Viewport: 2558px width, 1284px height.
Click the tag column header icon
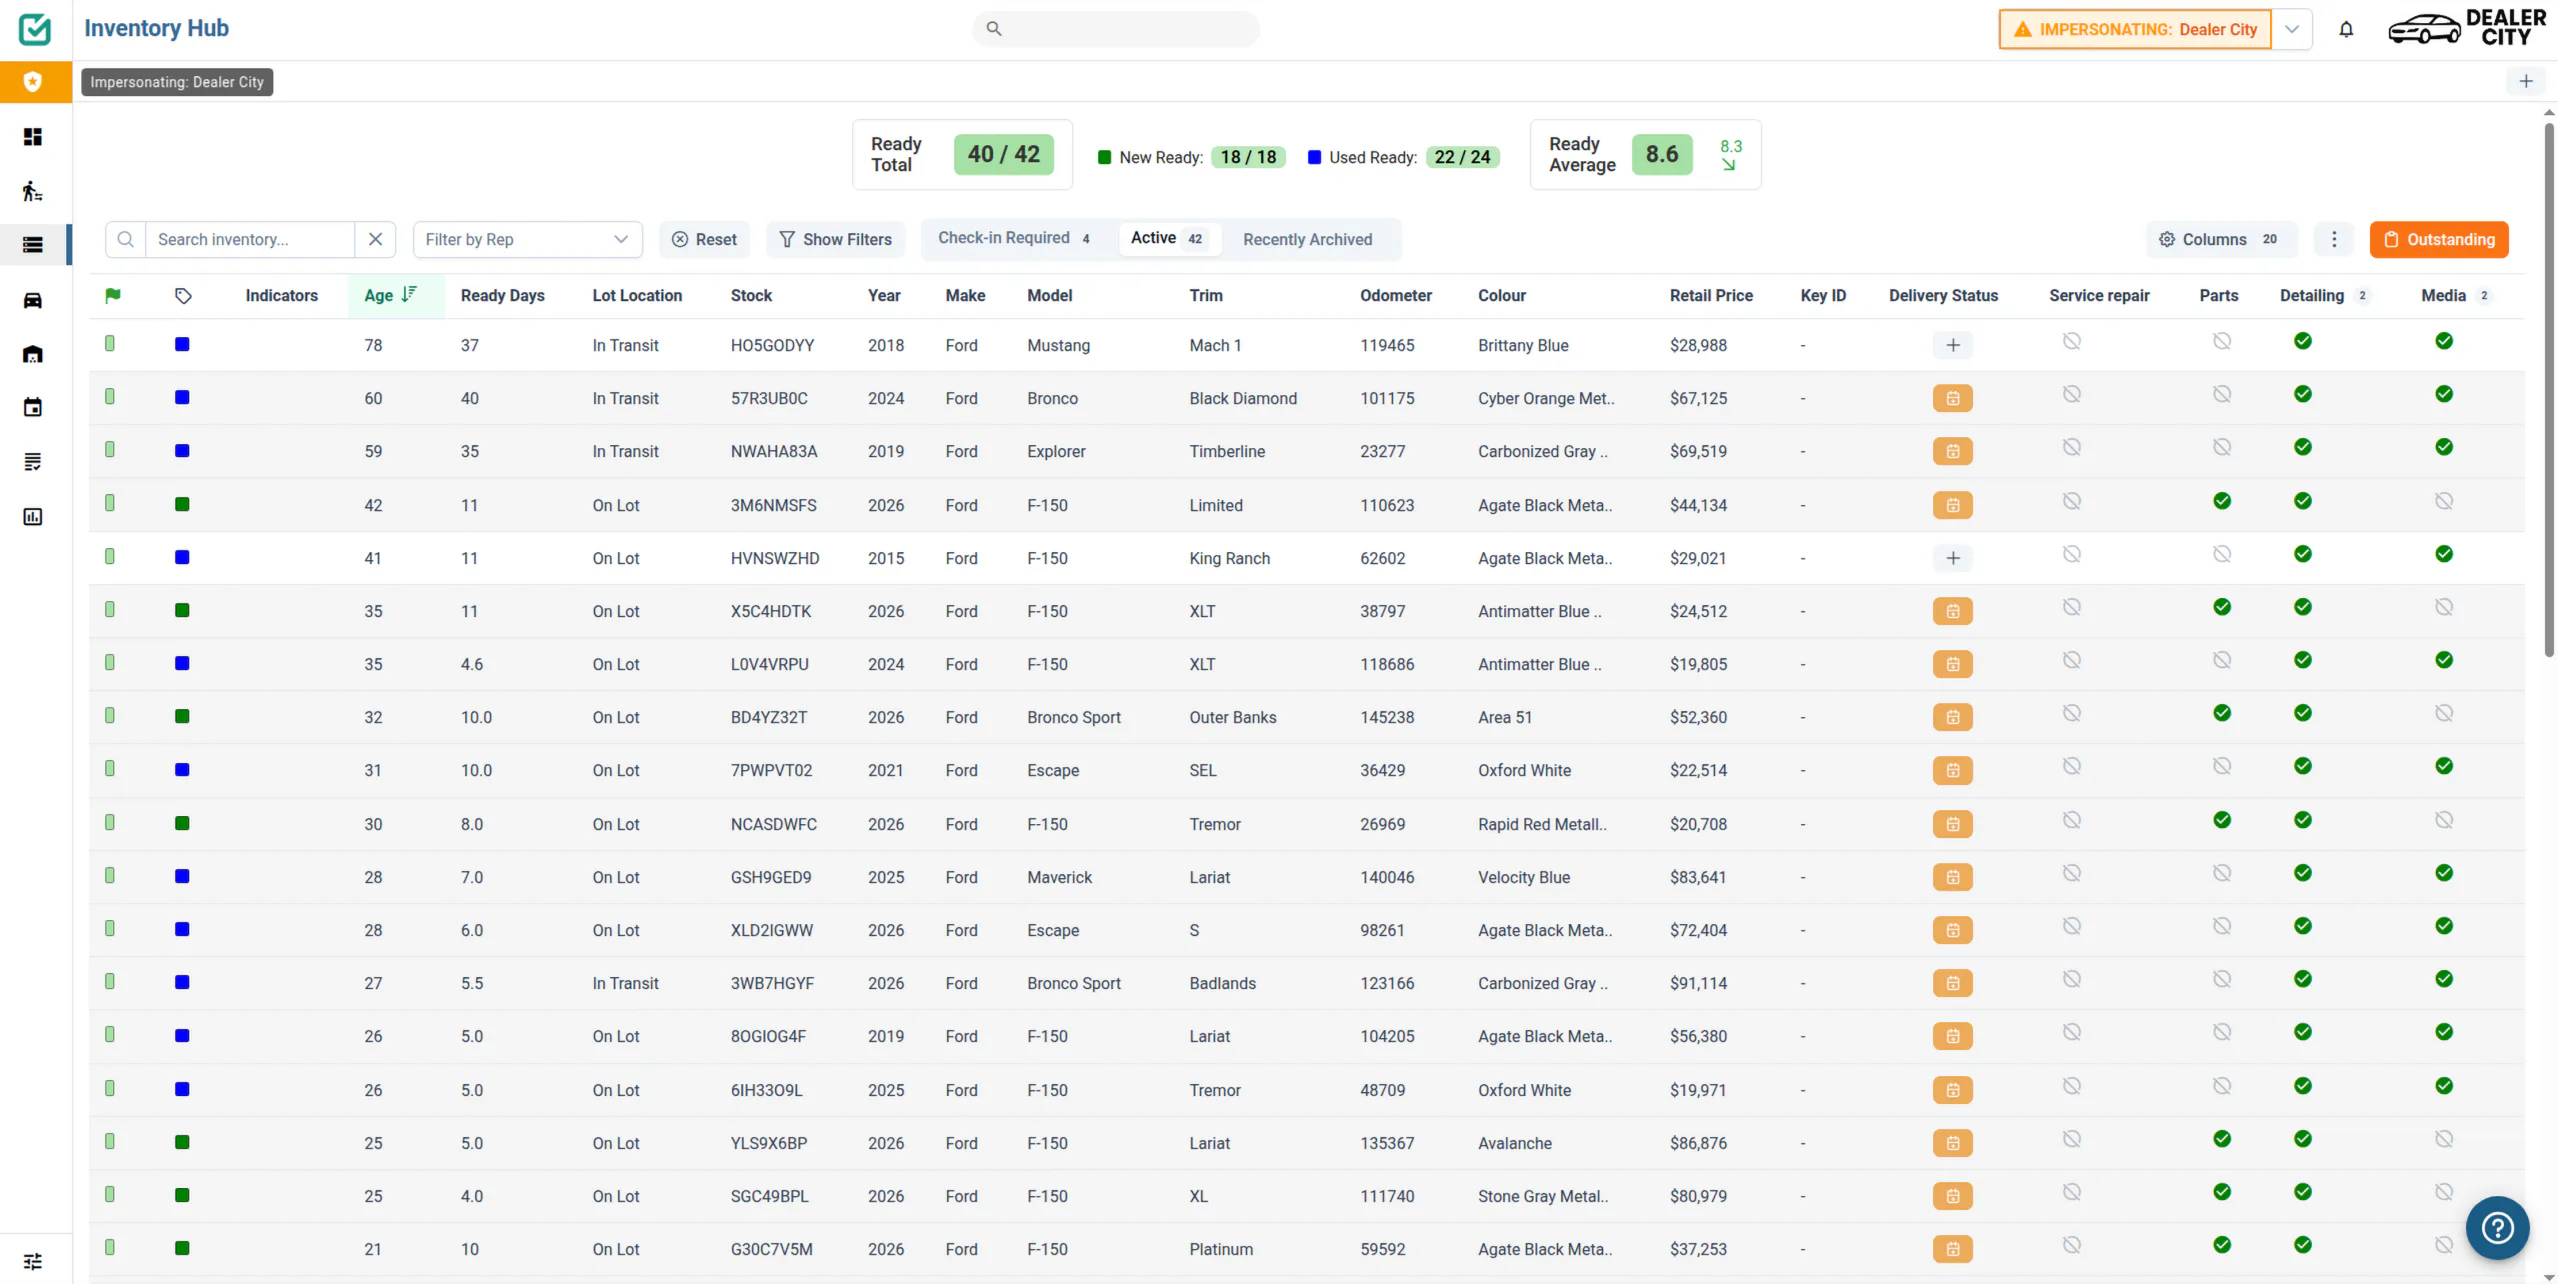click(x=183, y=295)
